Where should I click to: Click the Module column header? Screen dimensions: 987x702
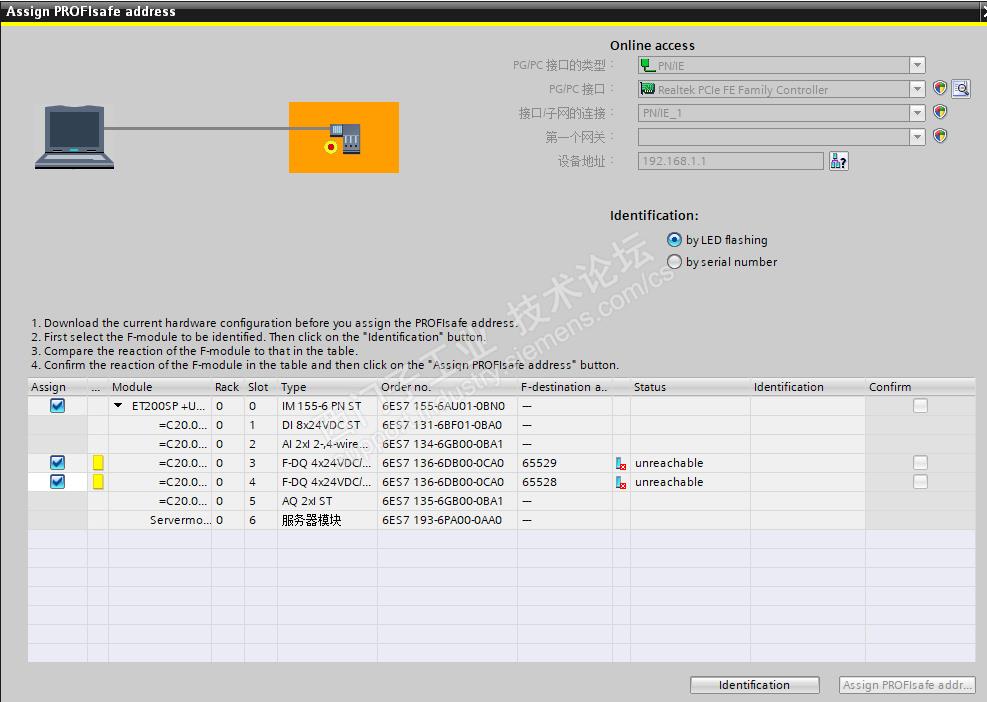[160, 387]
